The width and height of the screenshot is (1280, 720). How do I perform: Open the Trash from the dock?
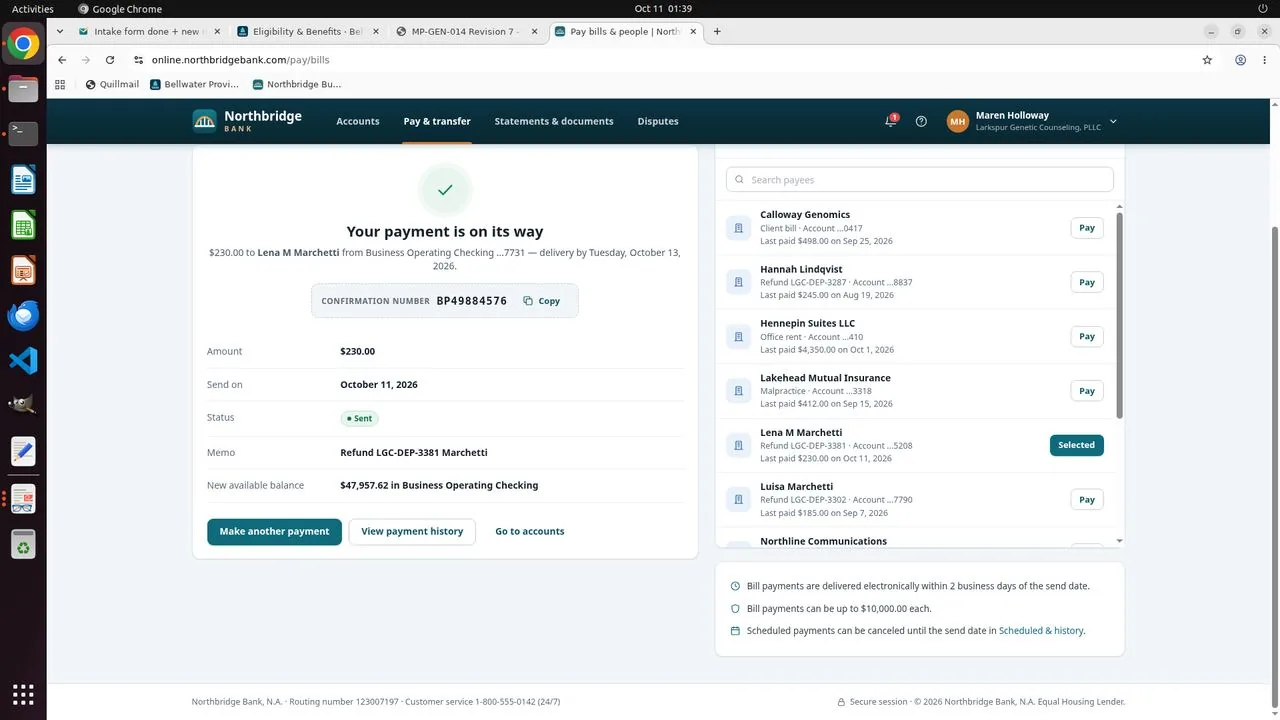click(23, 545)
